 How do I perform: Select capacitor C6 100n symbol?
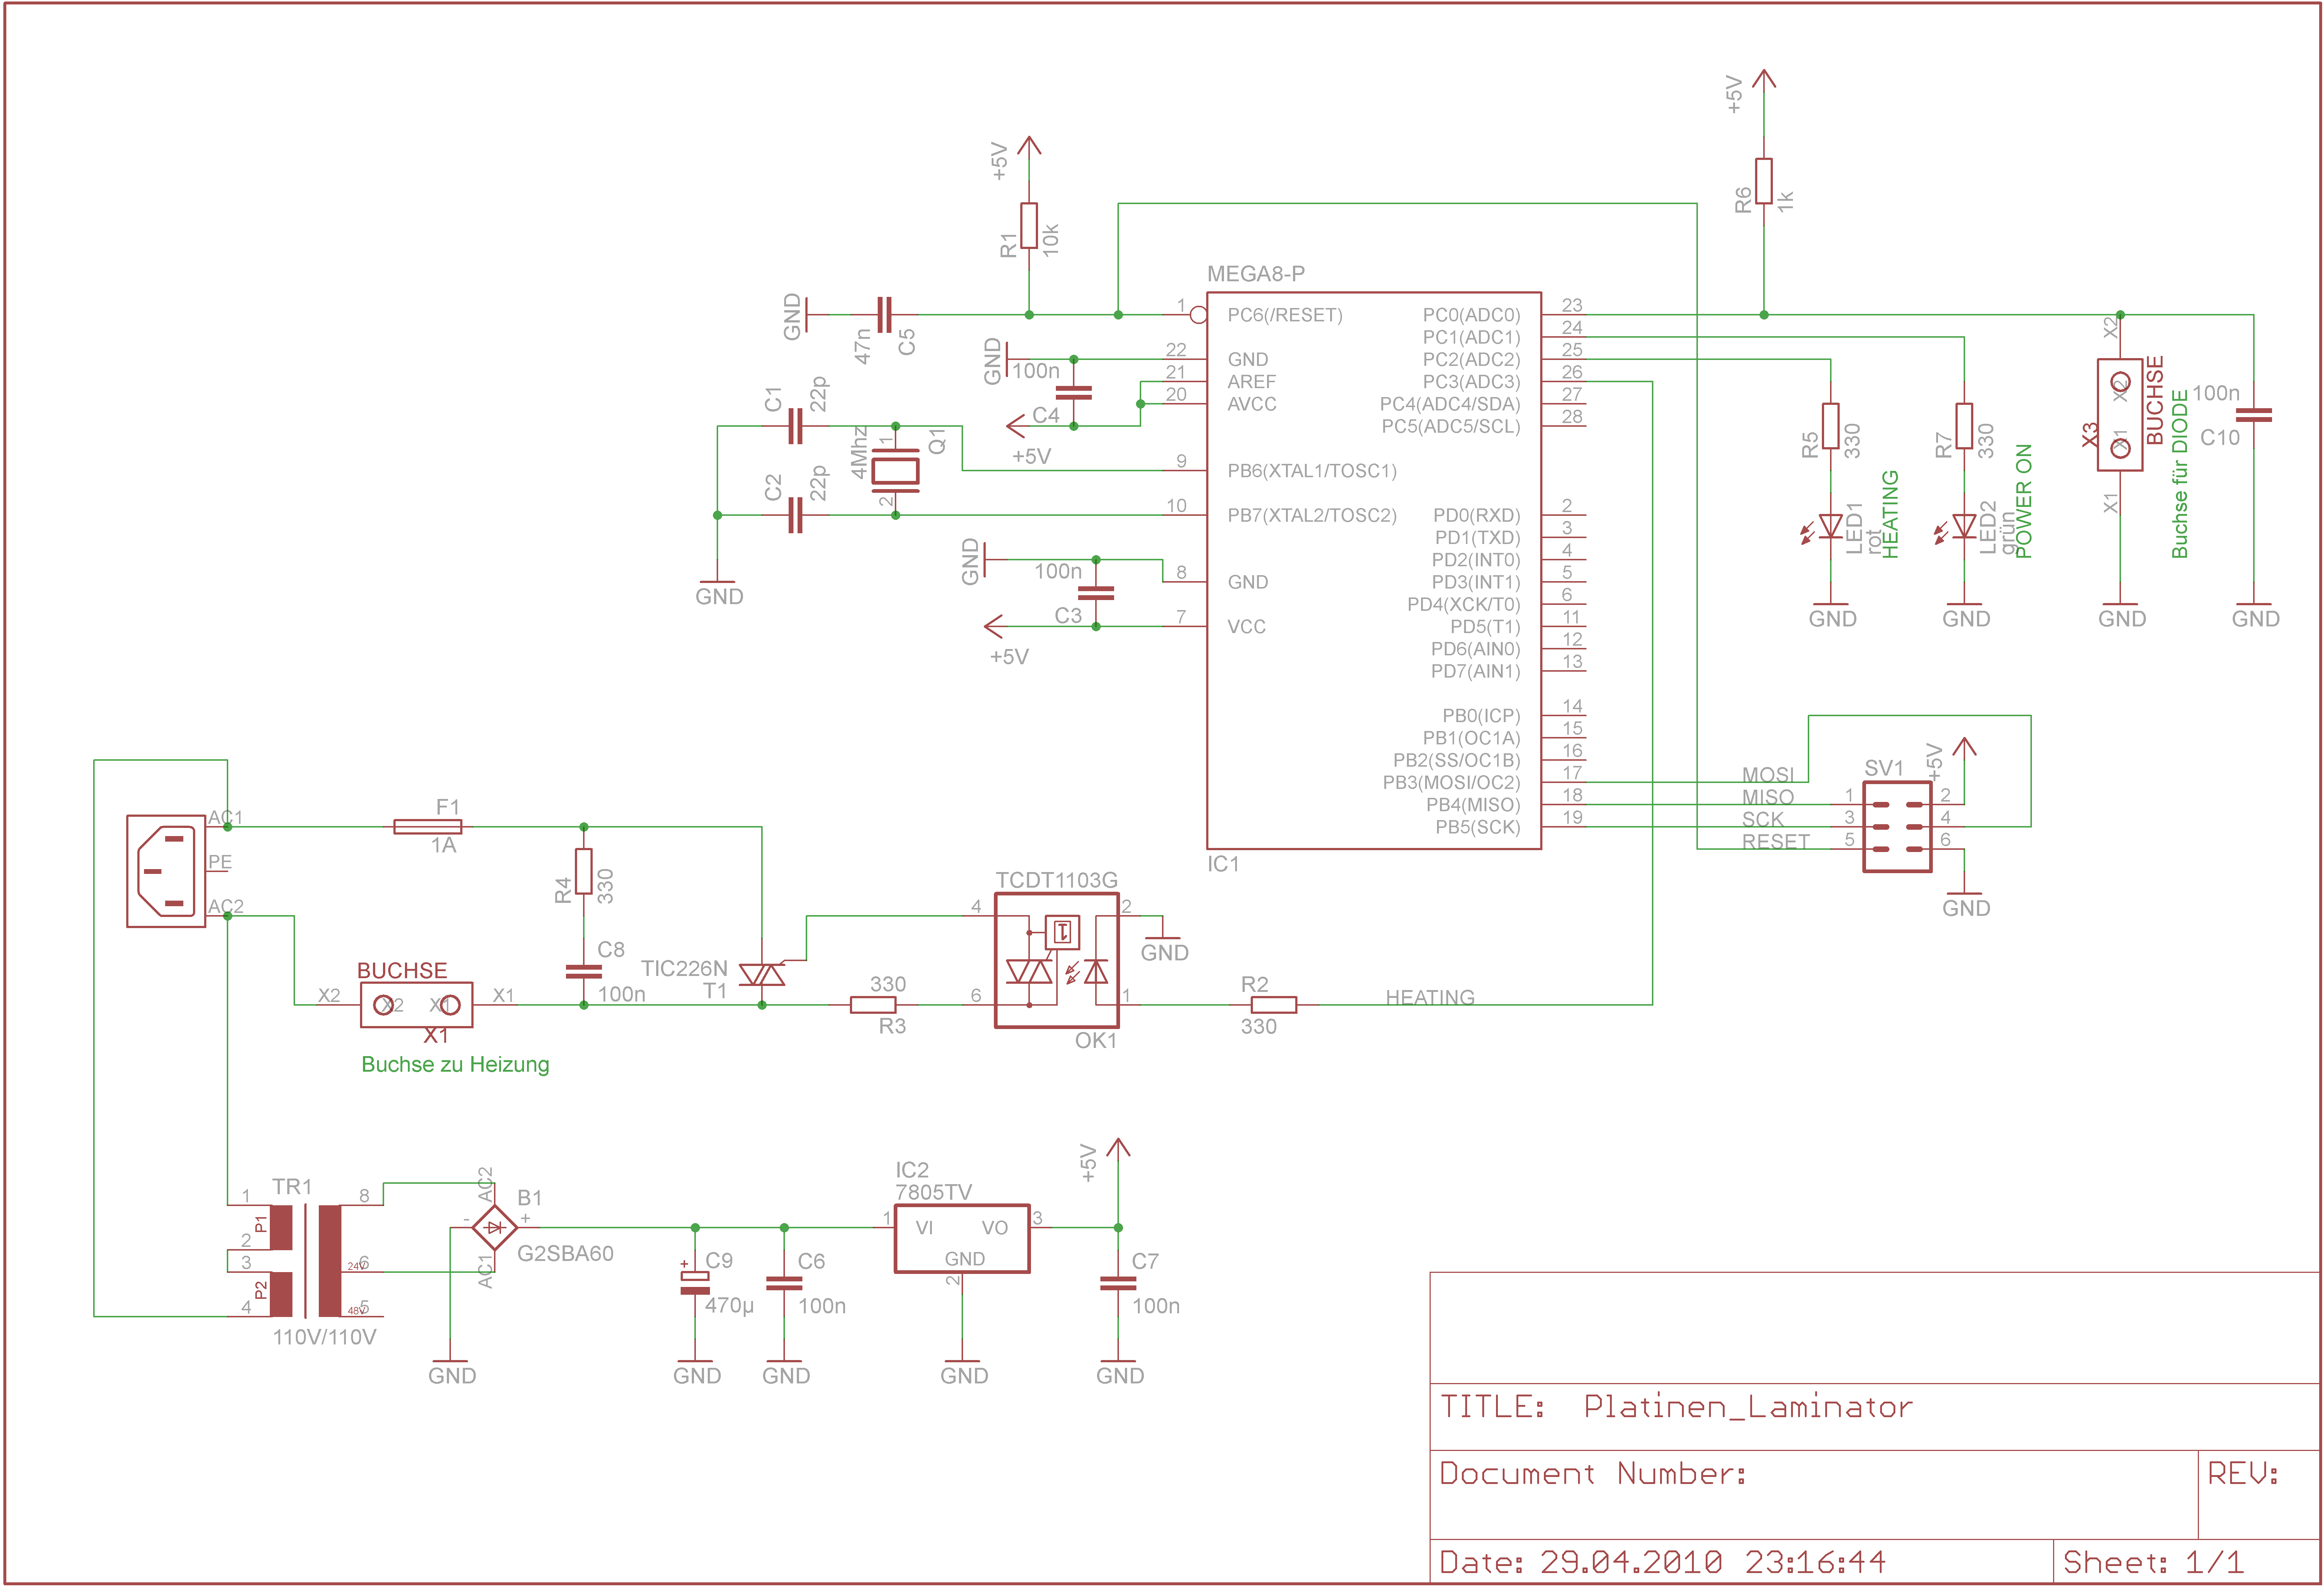coord(784,1283)
